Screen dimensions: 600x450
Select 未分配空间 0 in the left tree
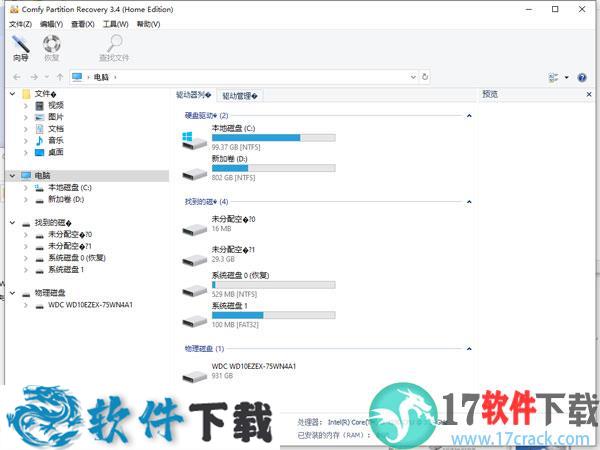70,235
